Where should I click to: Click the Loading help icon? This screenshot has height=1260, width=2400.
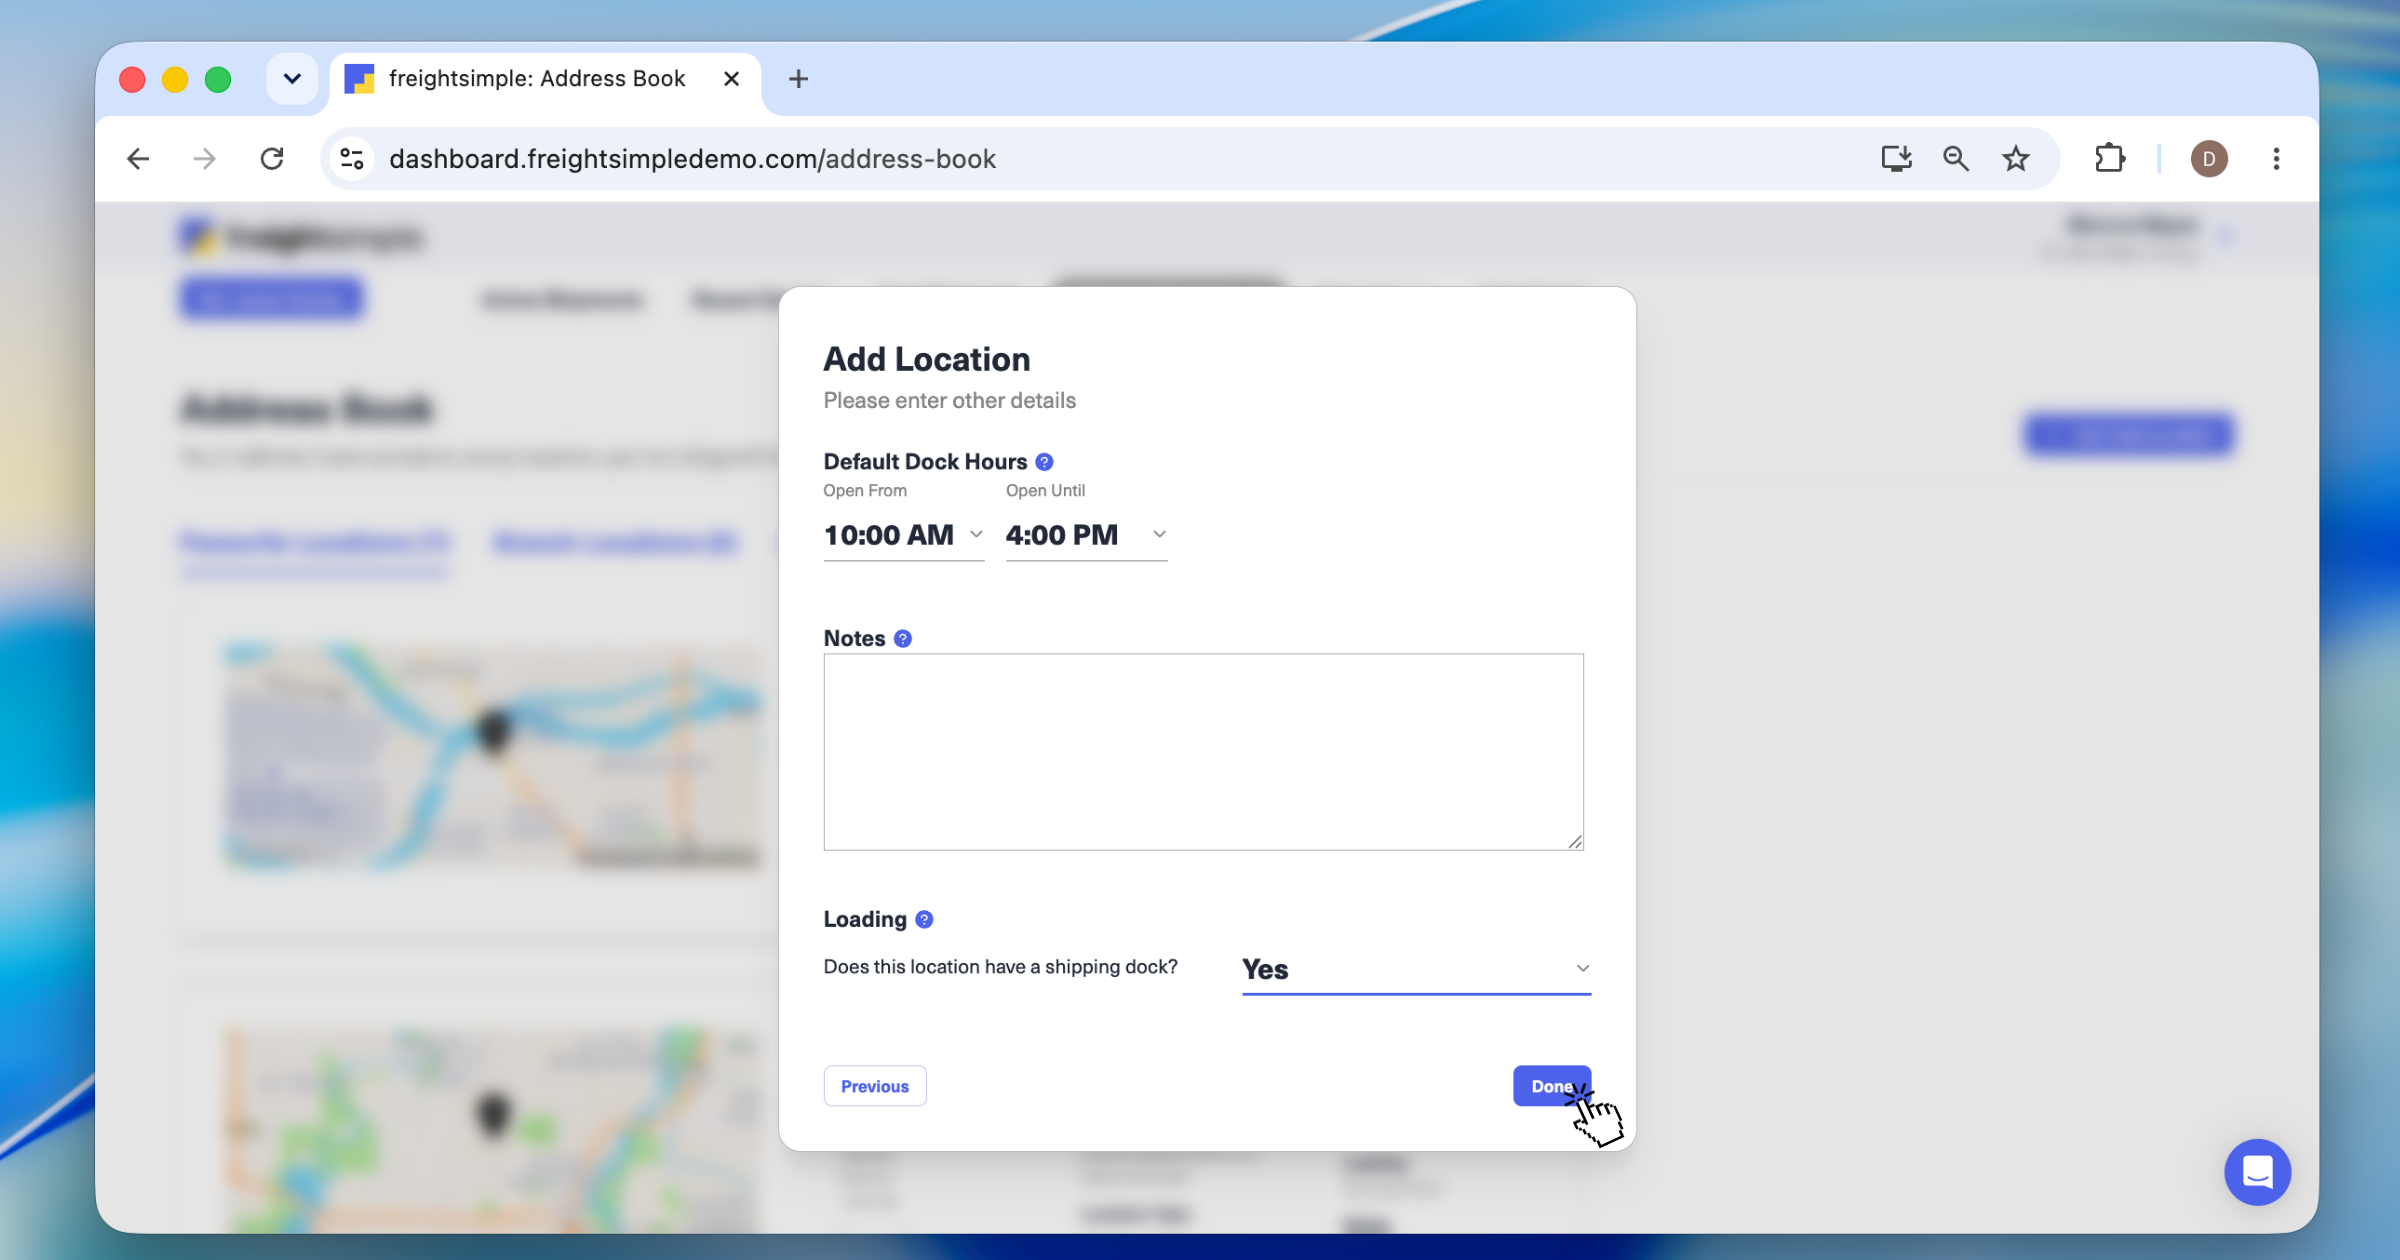[924, 920]
